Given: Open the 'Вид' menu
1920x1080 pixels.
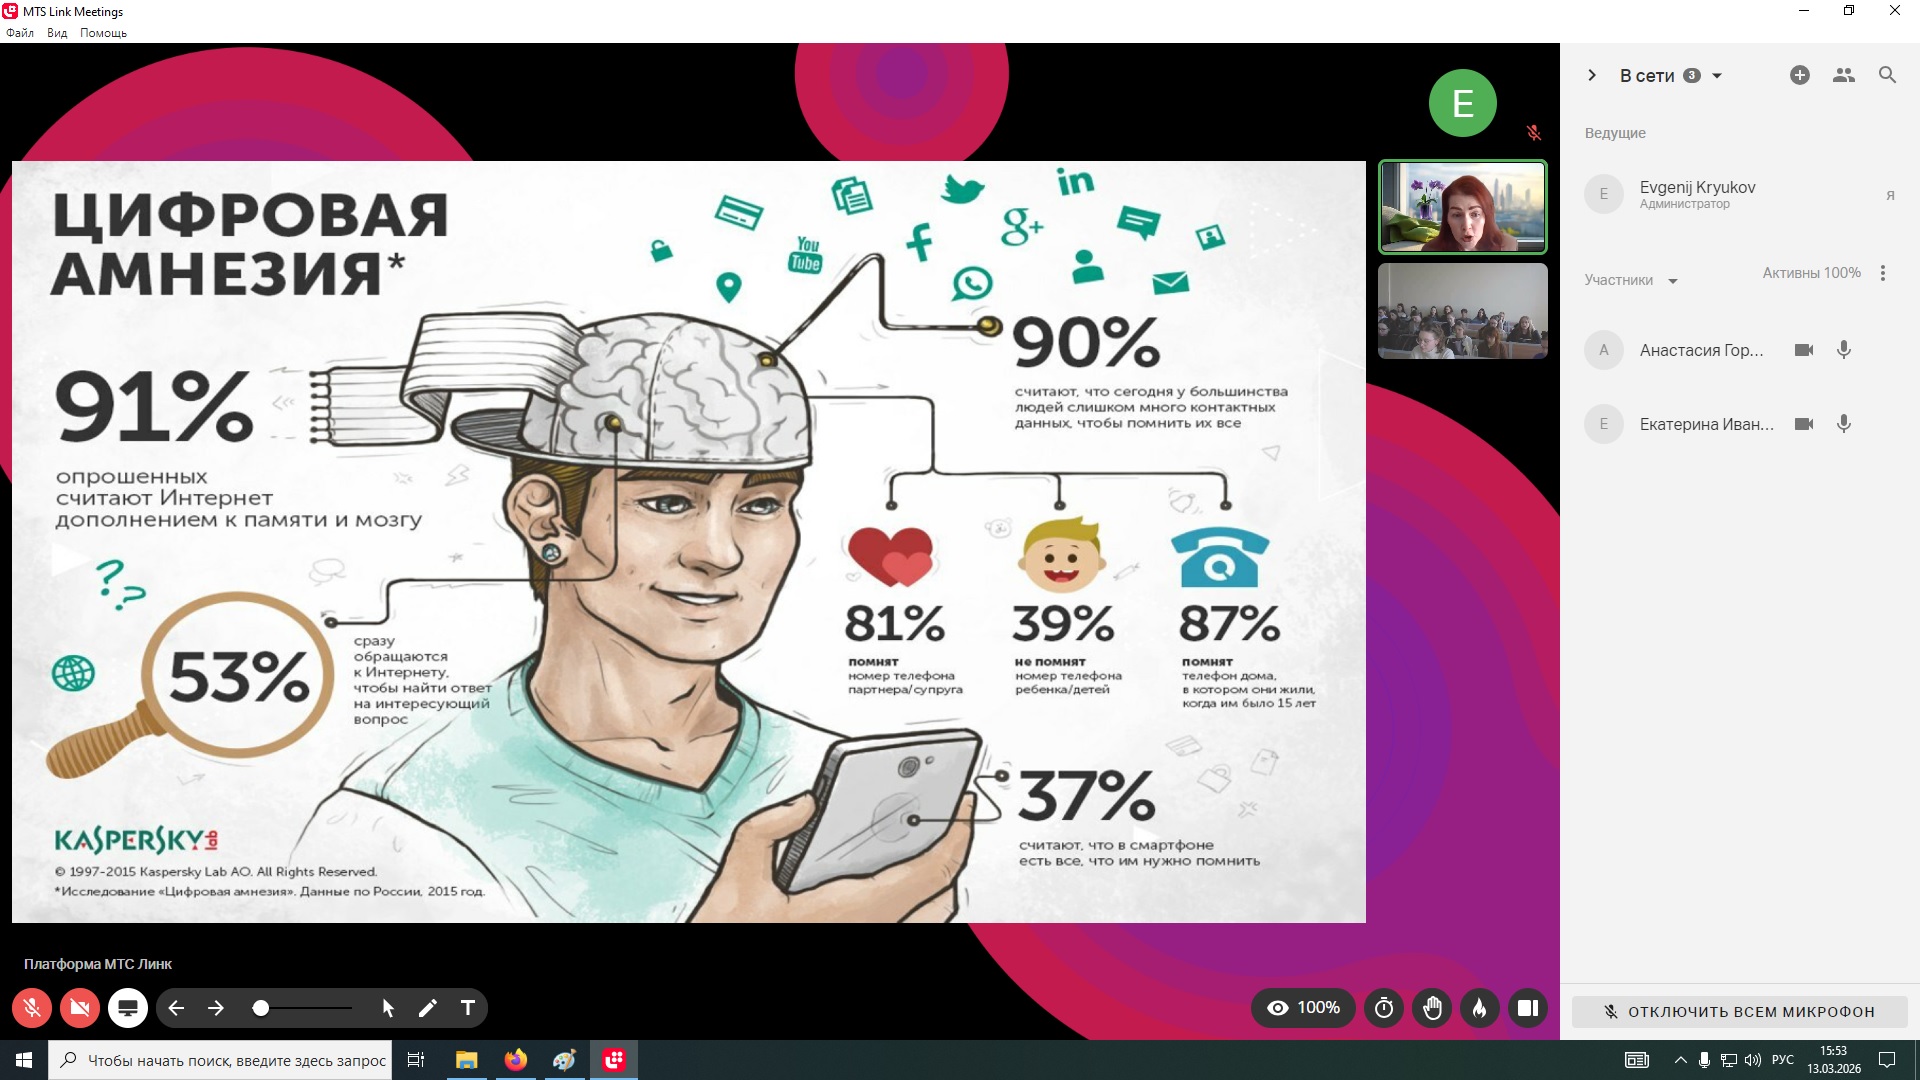Looking at the screenshot, I should tap(57, 33).
